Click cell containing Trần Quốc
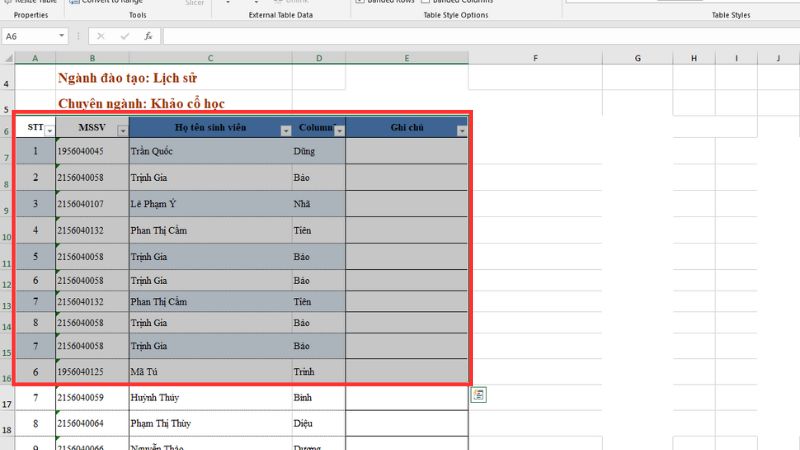 [210, 152]
